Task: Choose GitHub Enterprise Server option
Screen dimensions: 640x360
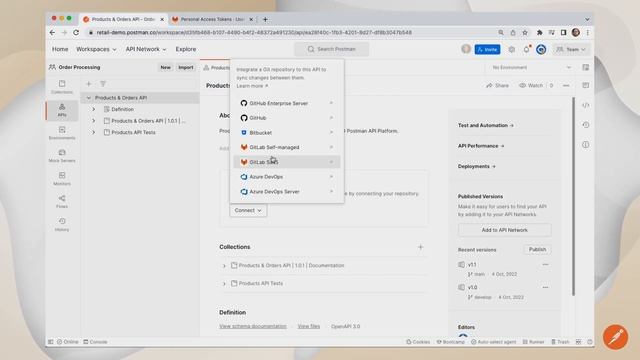Action: click(287, 103)
